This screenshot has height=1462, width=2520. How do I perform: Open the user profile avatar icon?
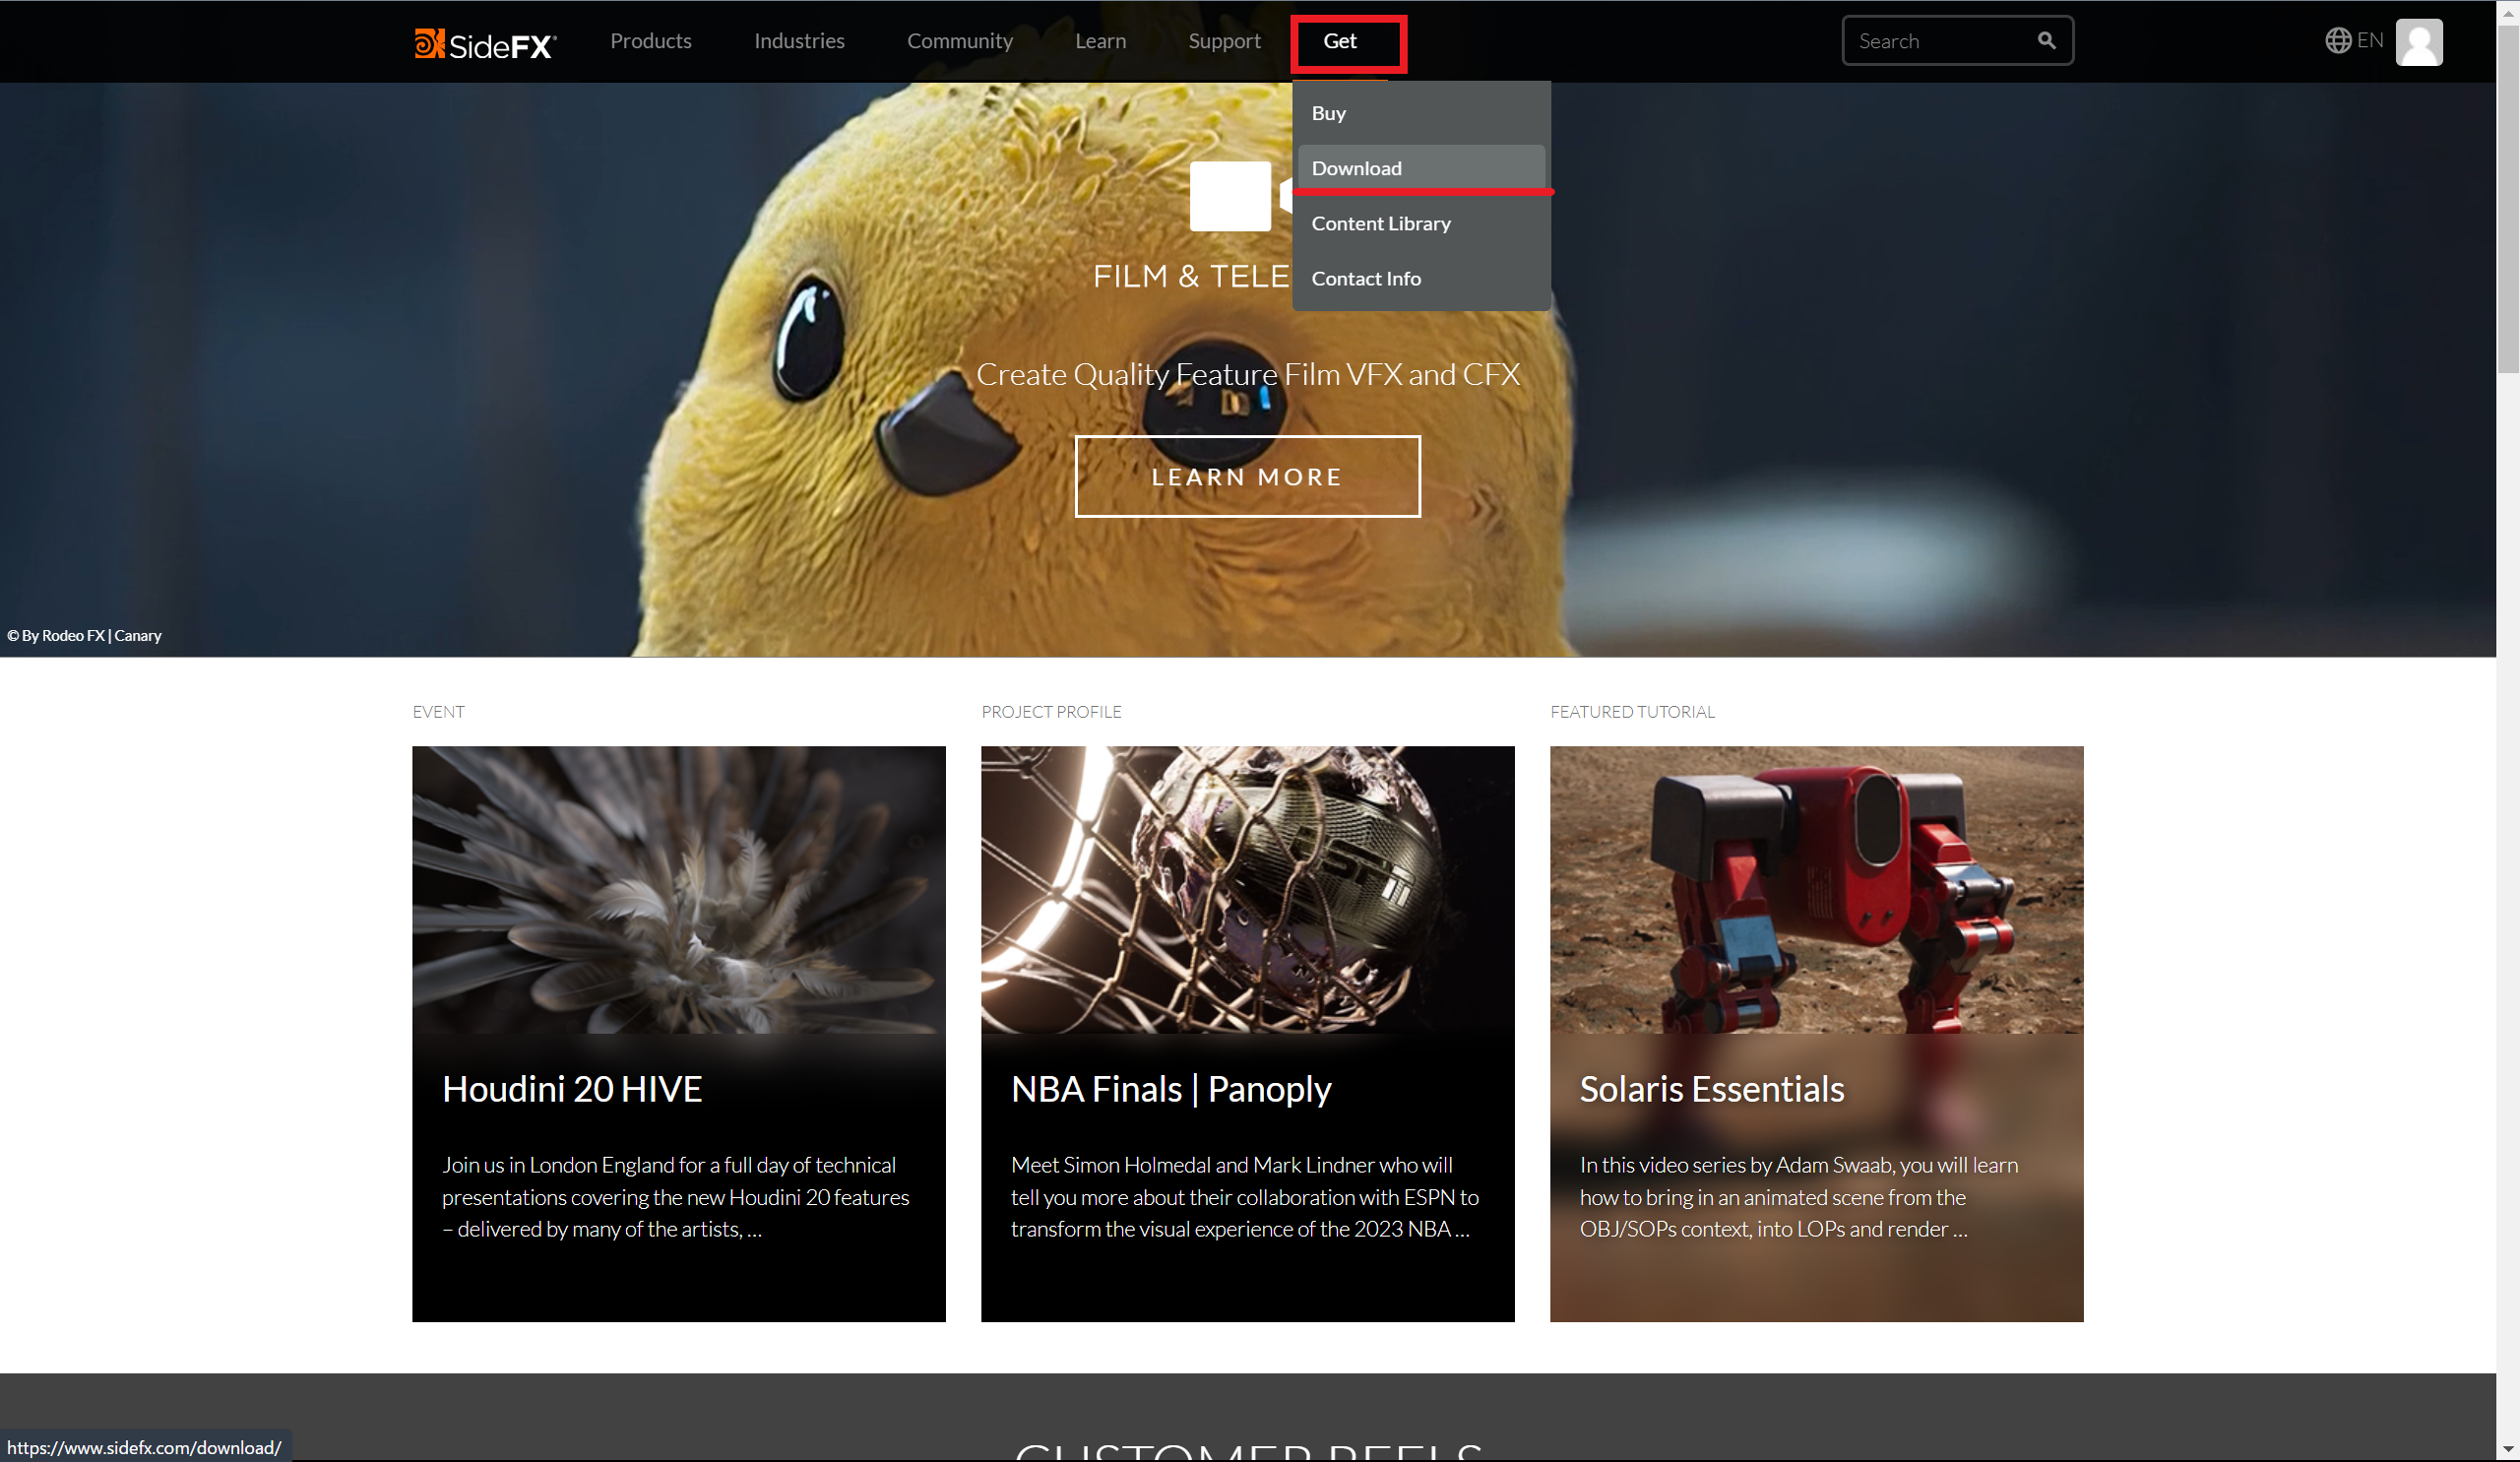[2418, 42]
